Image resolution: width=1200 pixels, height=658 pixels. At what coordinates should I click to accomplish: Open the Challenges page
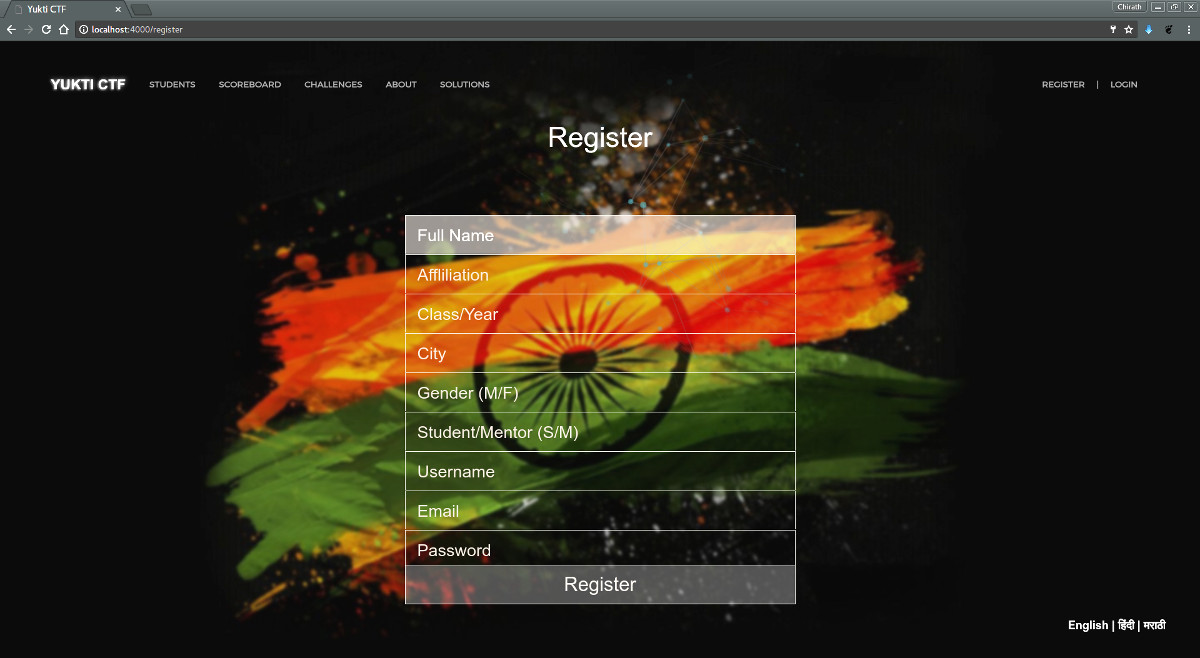click(x=333, y=85)
